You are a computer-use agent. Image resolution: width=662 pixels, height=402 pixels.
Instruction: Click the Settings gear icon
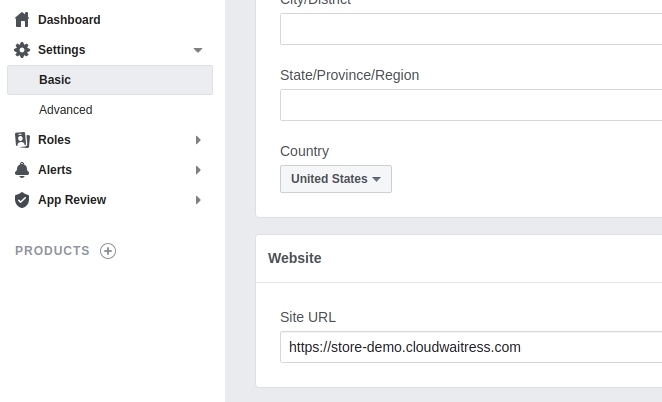coord(22,50)
